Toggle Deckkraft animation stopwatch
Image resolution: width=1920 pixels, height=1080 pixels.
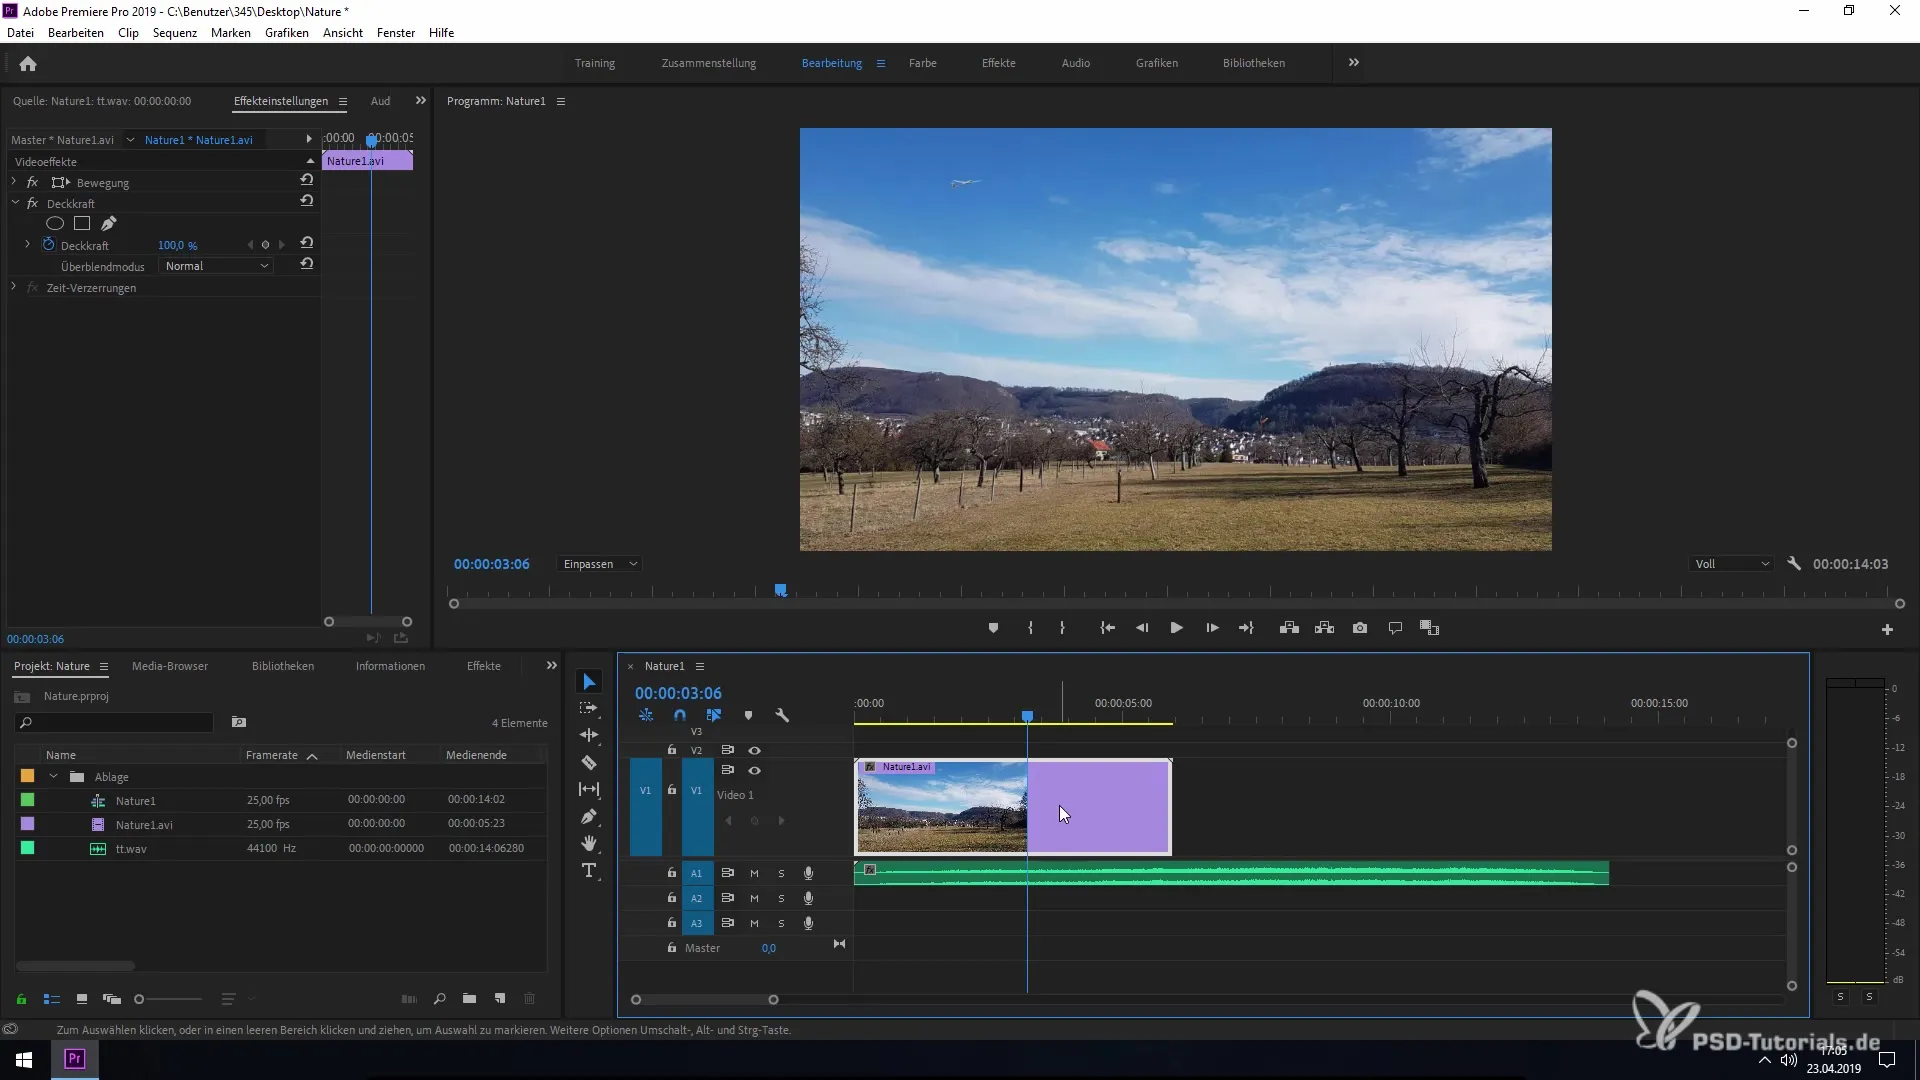[48, 245]
